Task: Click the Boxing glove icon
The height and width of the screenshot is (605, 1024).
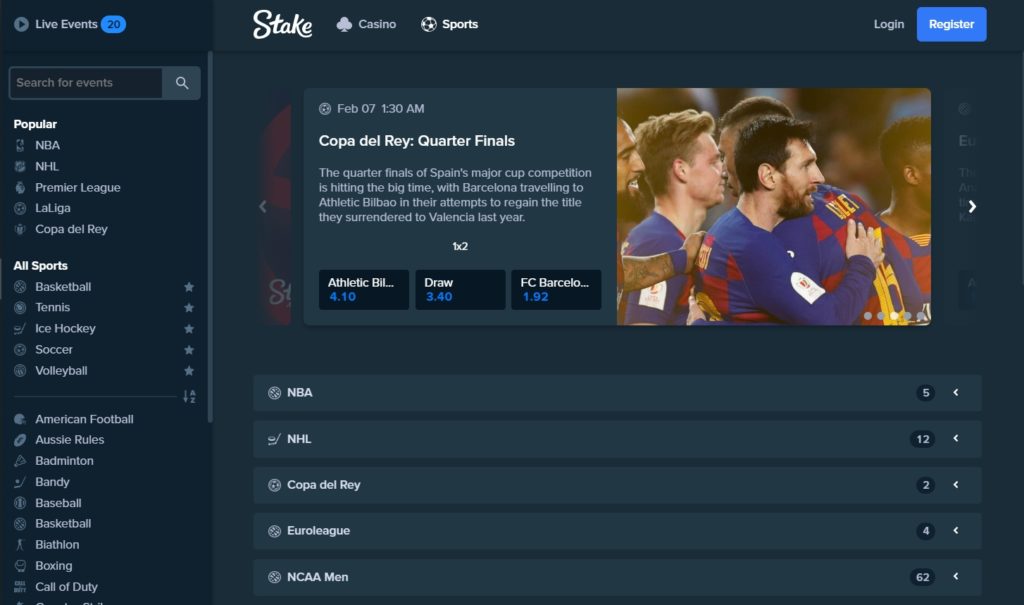Action: (20, 566)
